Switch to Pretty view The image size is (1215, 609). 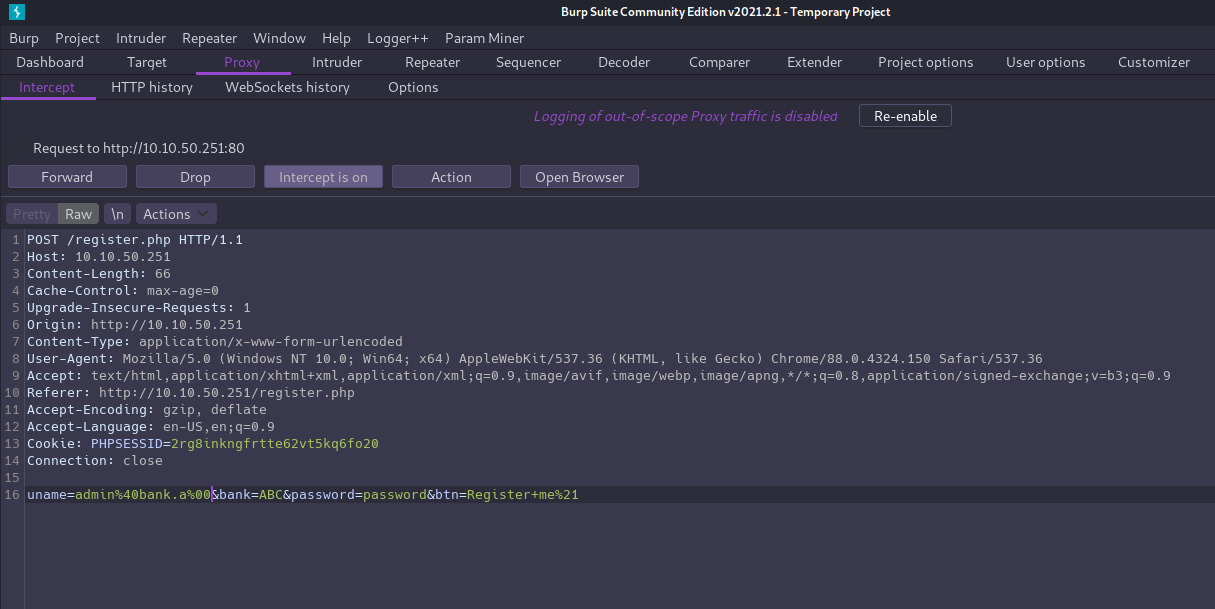click(32, 214)
